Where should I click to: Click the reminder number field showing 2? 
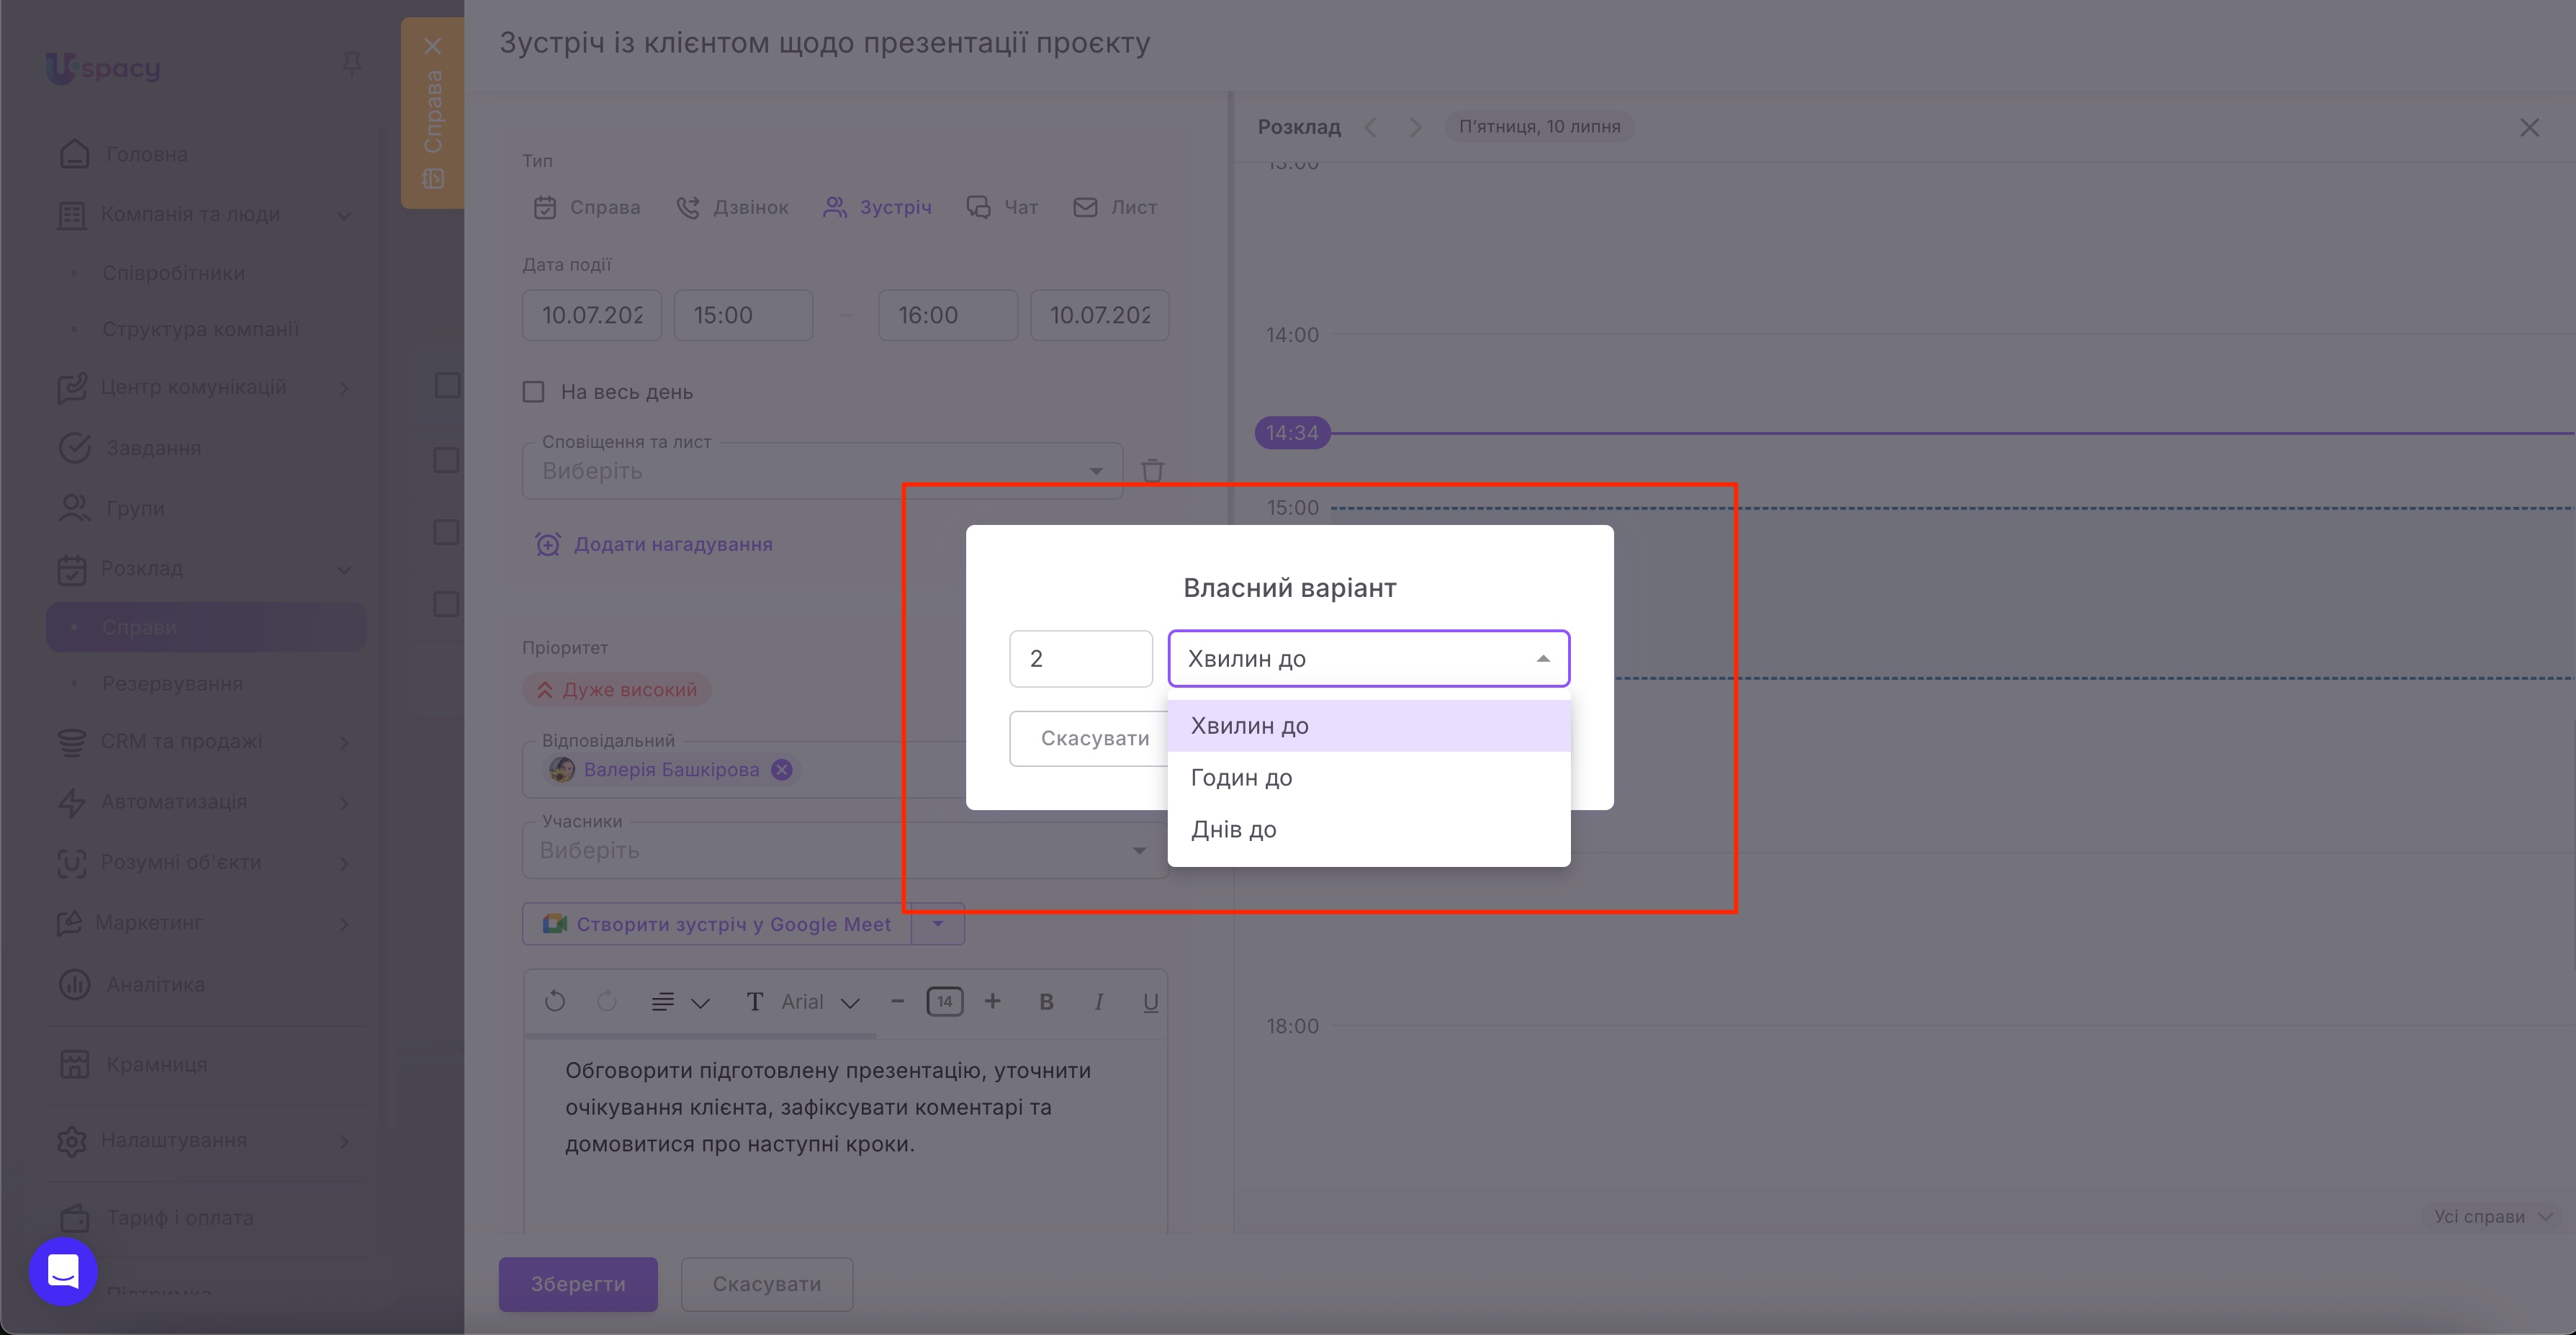coord(1080,659)
